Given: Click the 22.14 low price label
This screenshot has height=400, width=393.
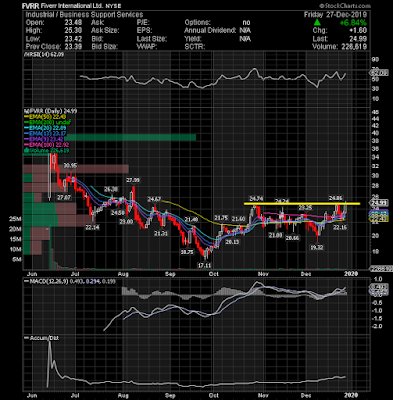Looking at the screenshot, I should [x=92, y=227].
